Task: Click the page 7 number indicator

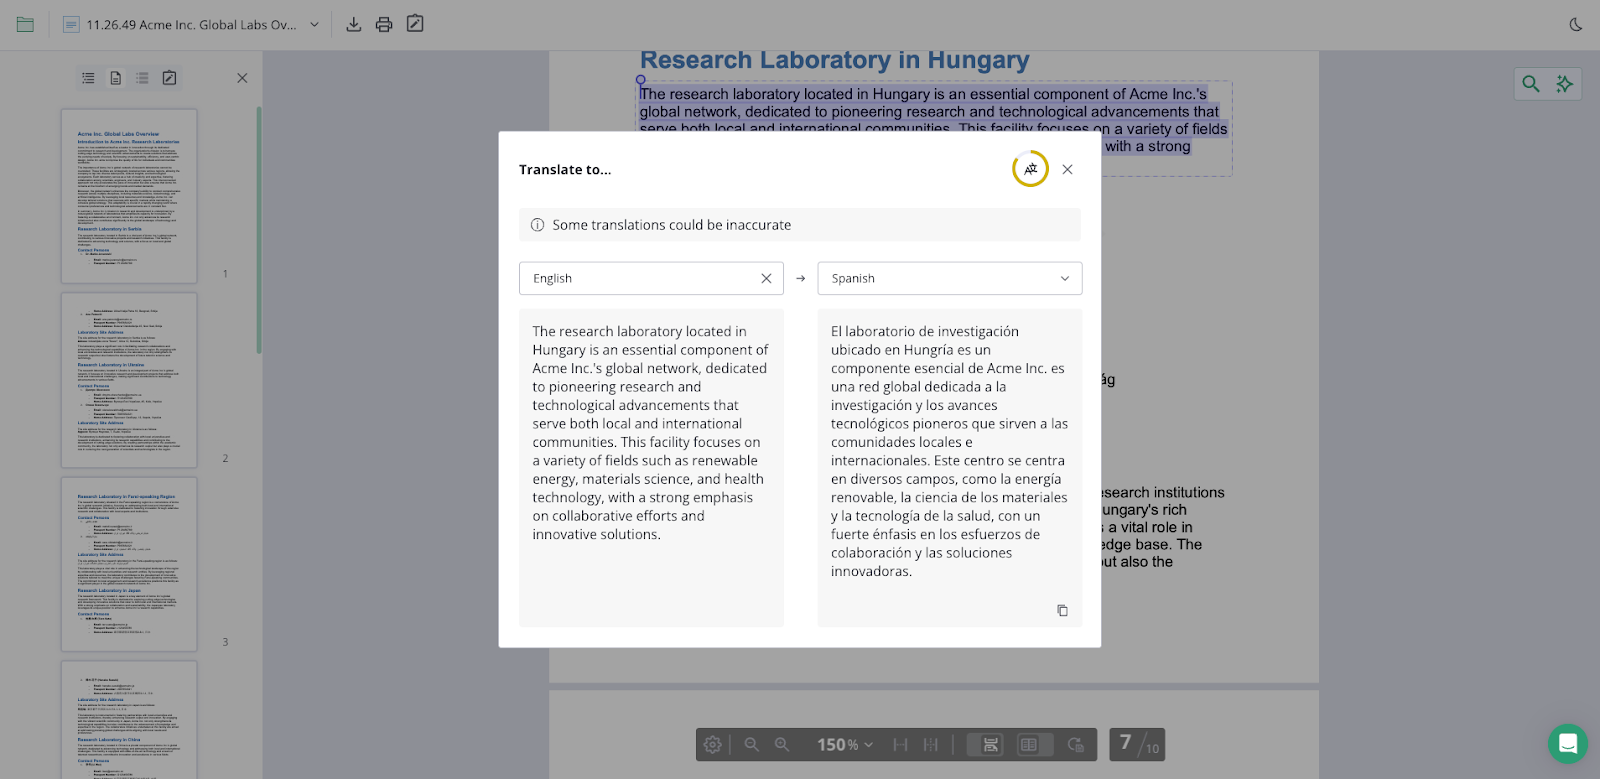Action: point(1126,742)
